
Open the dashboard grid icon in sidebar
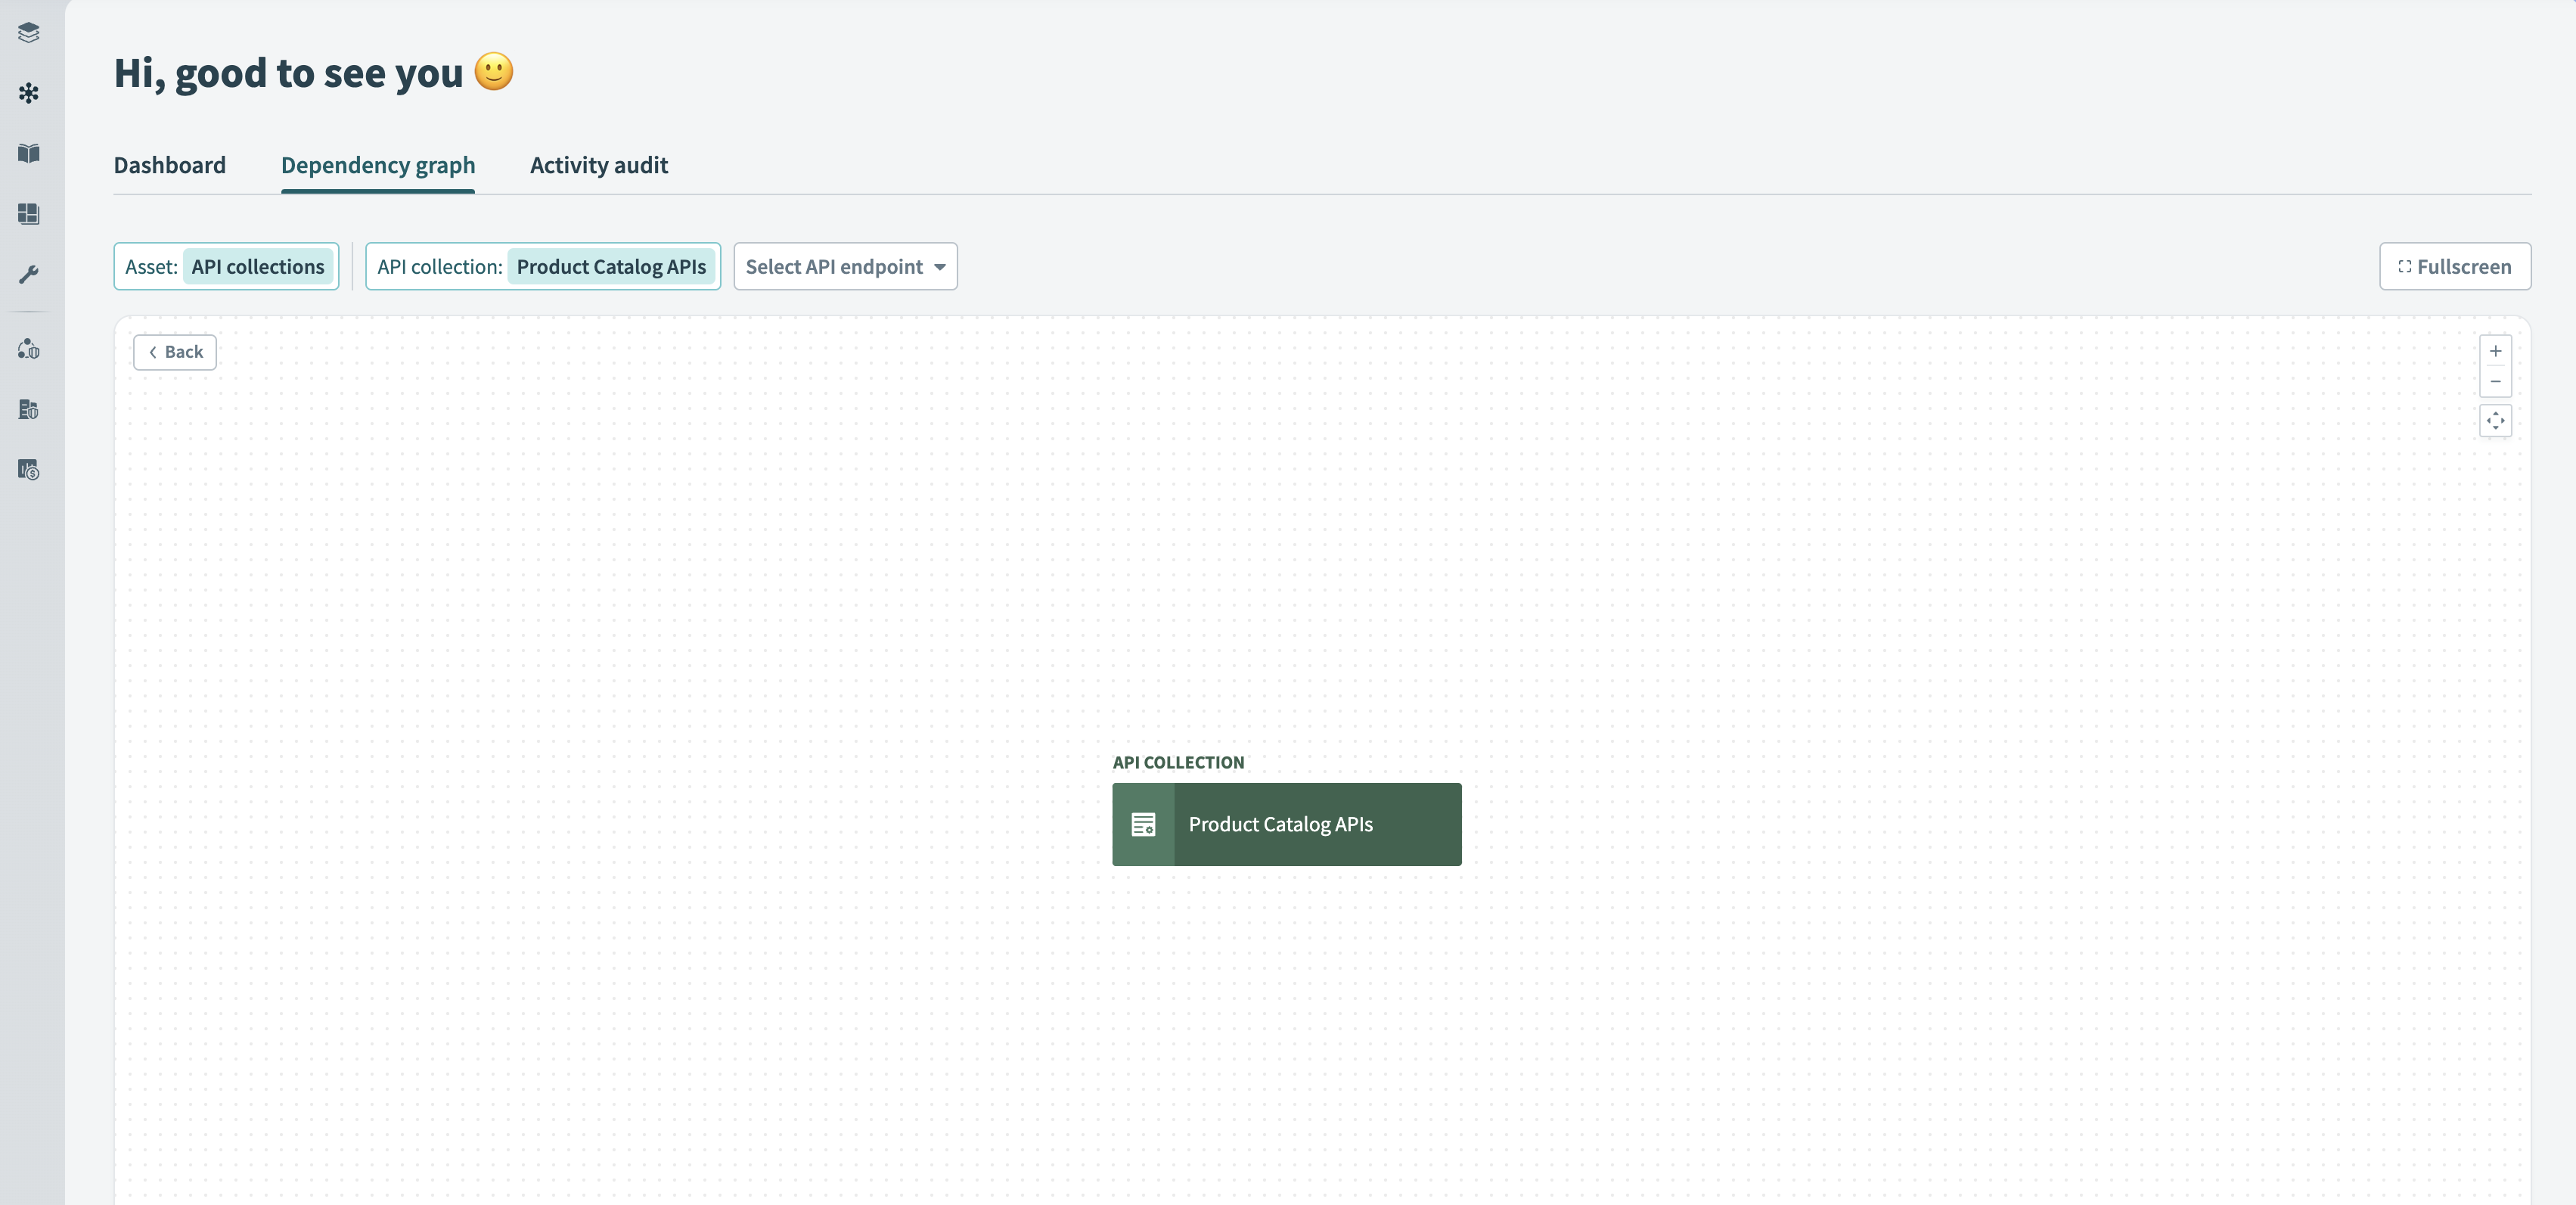tap(29, 214)
